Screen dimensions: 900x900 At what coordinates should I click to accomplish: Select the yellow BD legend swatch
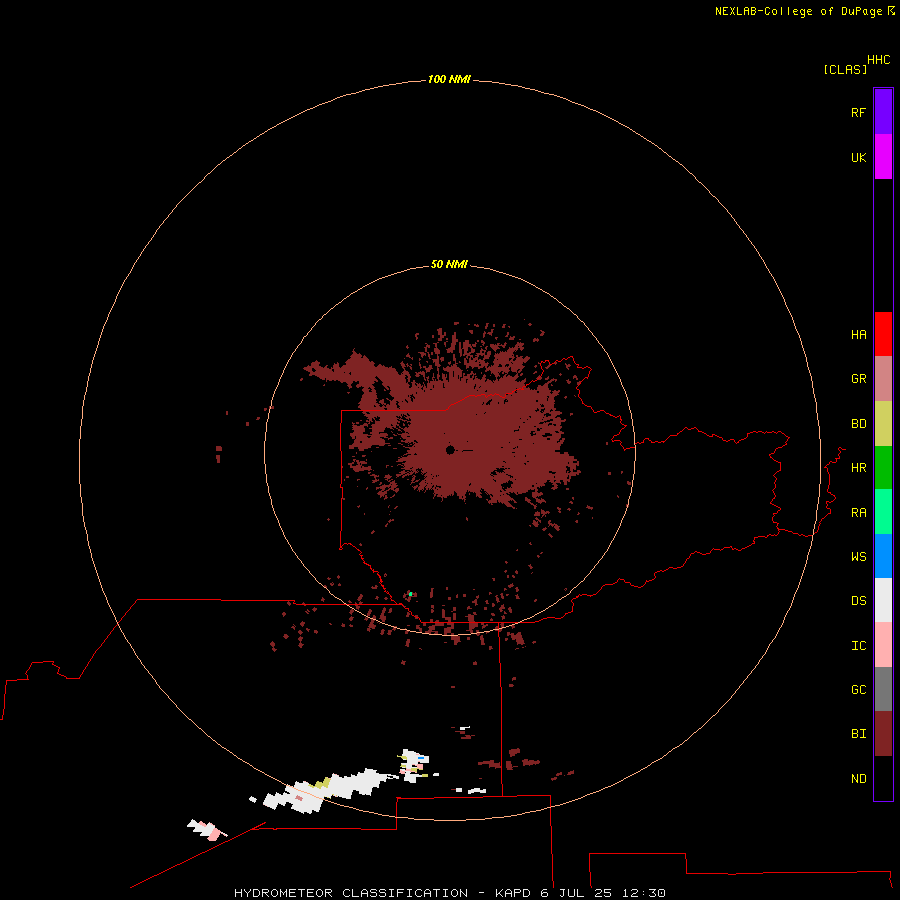click(x=883, y=424)
